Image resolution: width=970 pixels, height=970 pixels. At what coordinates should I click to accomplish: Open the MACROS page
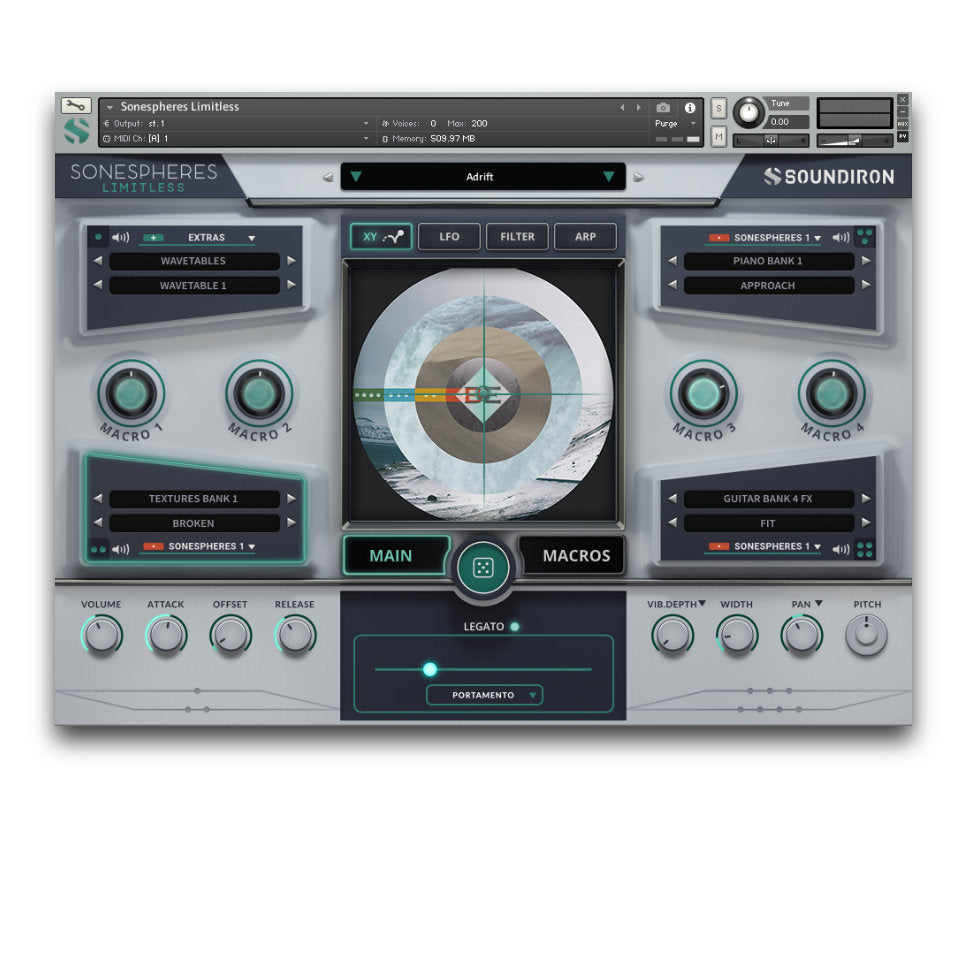click(572, 556)
